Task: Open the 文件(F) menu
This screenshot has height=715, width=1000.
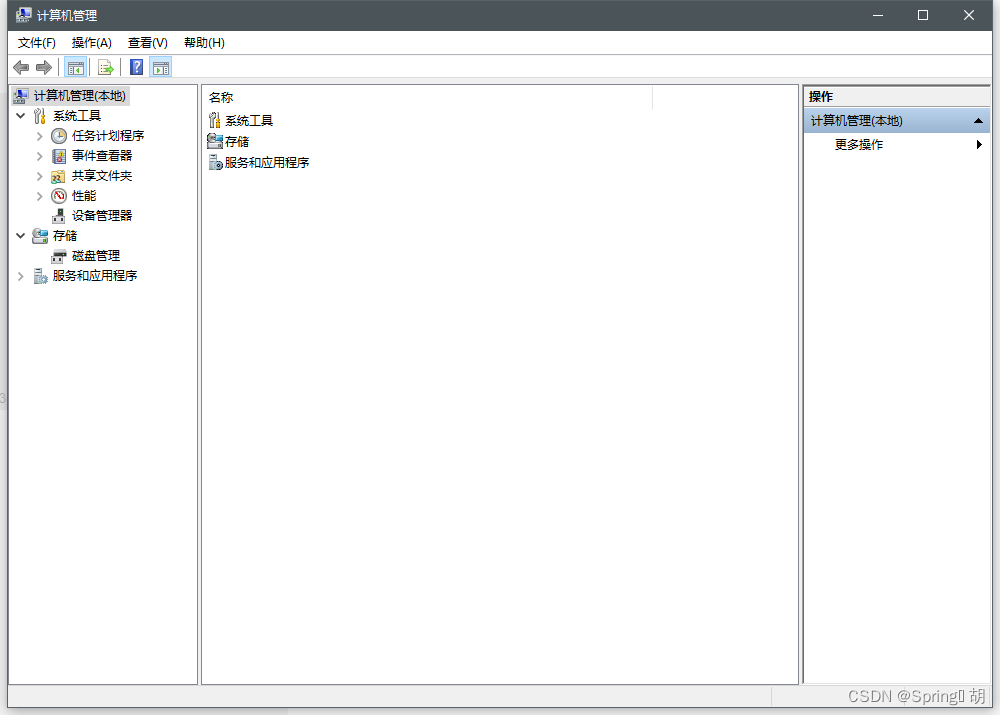Action: [36, 43]
